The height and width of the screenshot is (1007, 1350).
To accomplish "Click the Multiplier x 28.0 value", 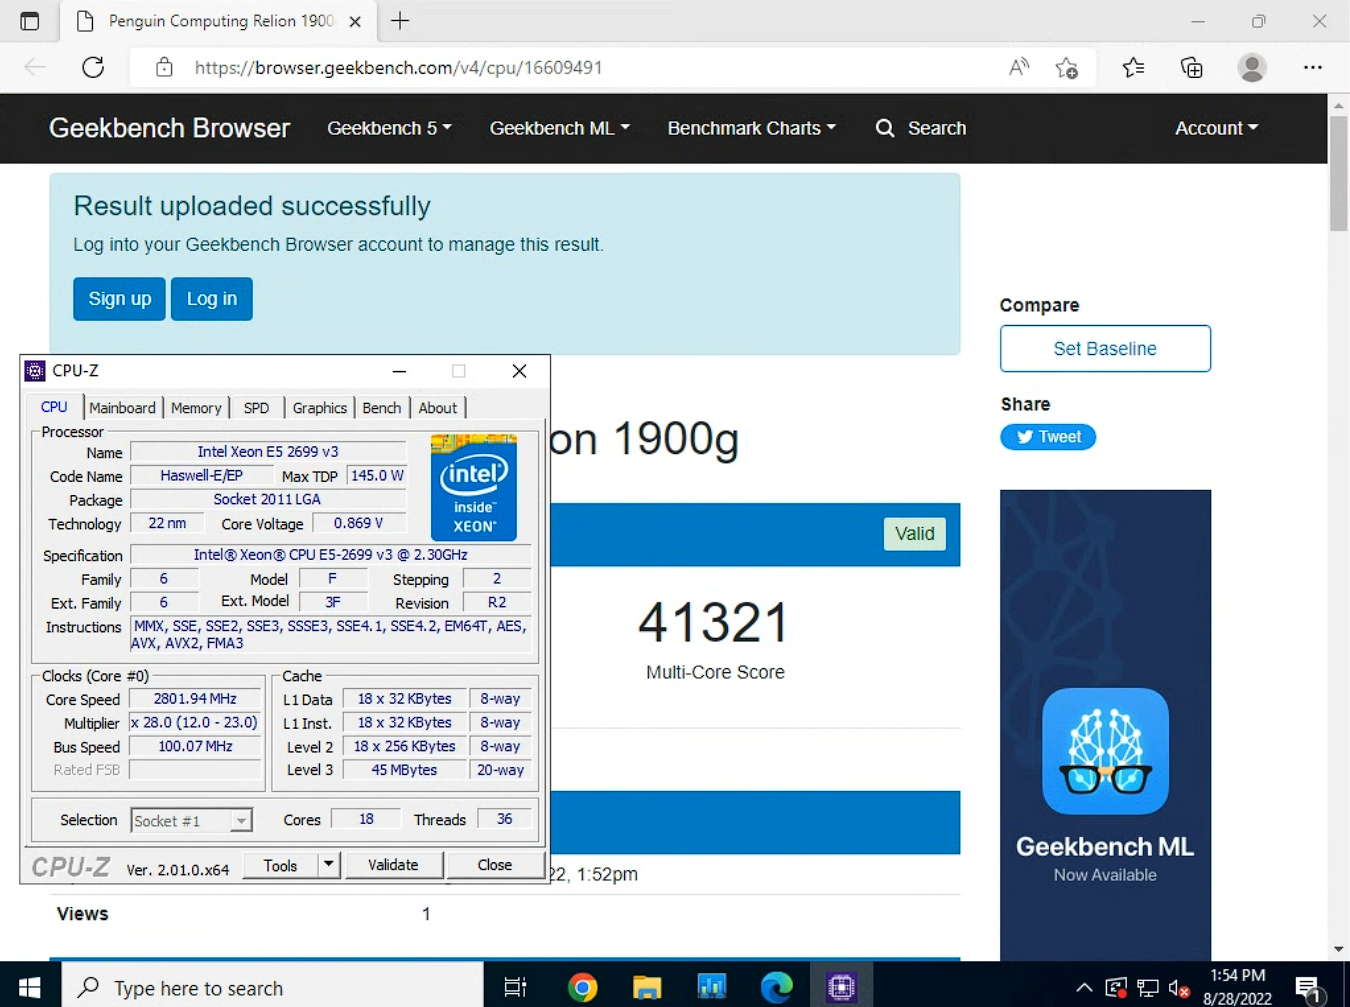I will coord(195,722).
